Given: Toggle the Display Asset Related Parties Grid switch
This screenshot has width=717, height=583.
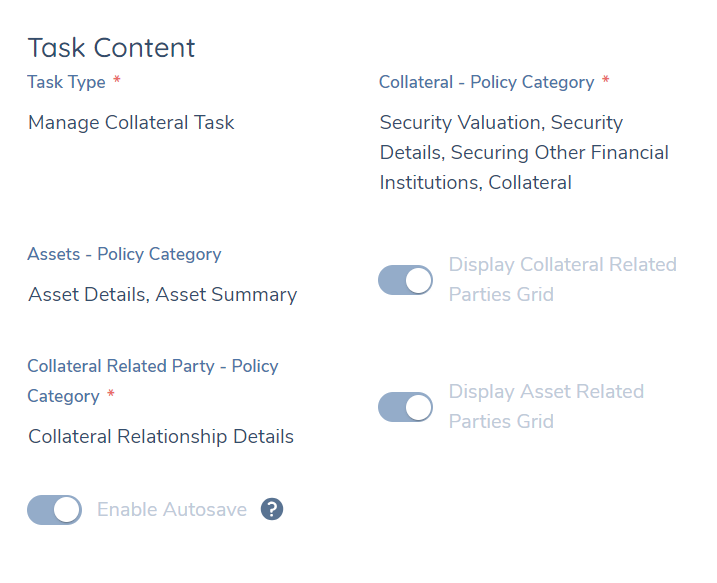Looking at the screenshot, I should (x=405, y=407).
